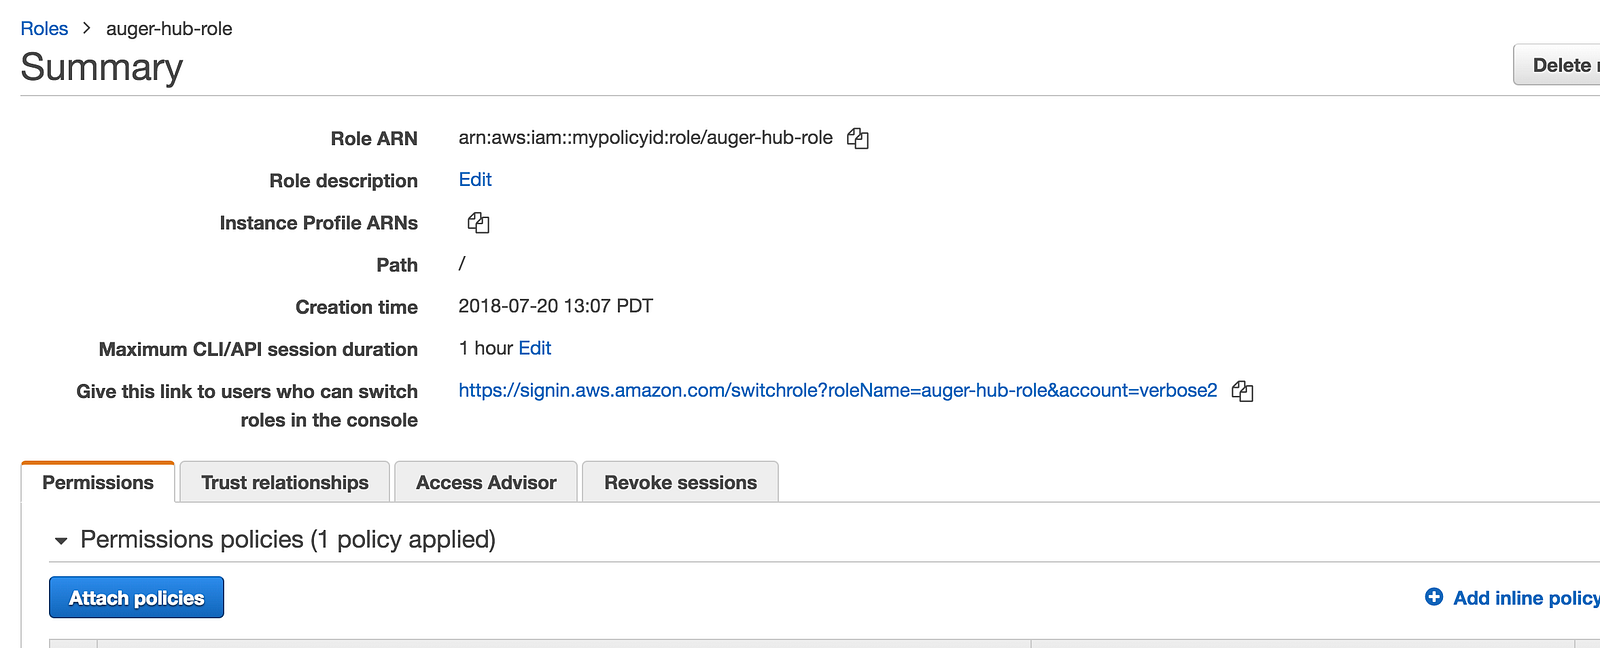Copy the switch role console link
This screenshot has height=648, width=1600.
1242,391
